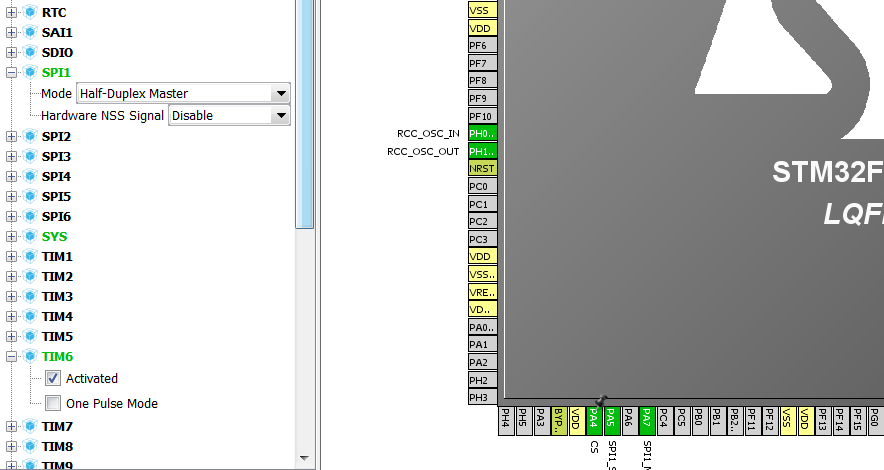Click the SPI3 peripheral icon
884x470 pixels.
30,157
